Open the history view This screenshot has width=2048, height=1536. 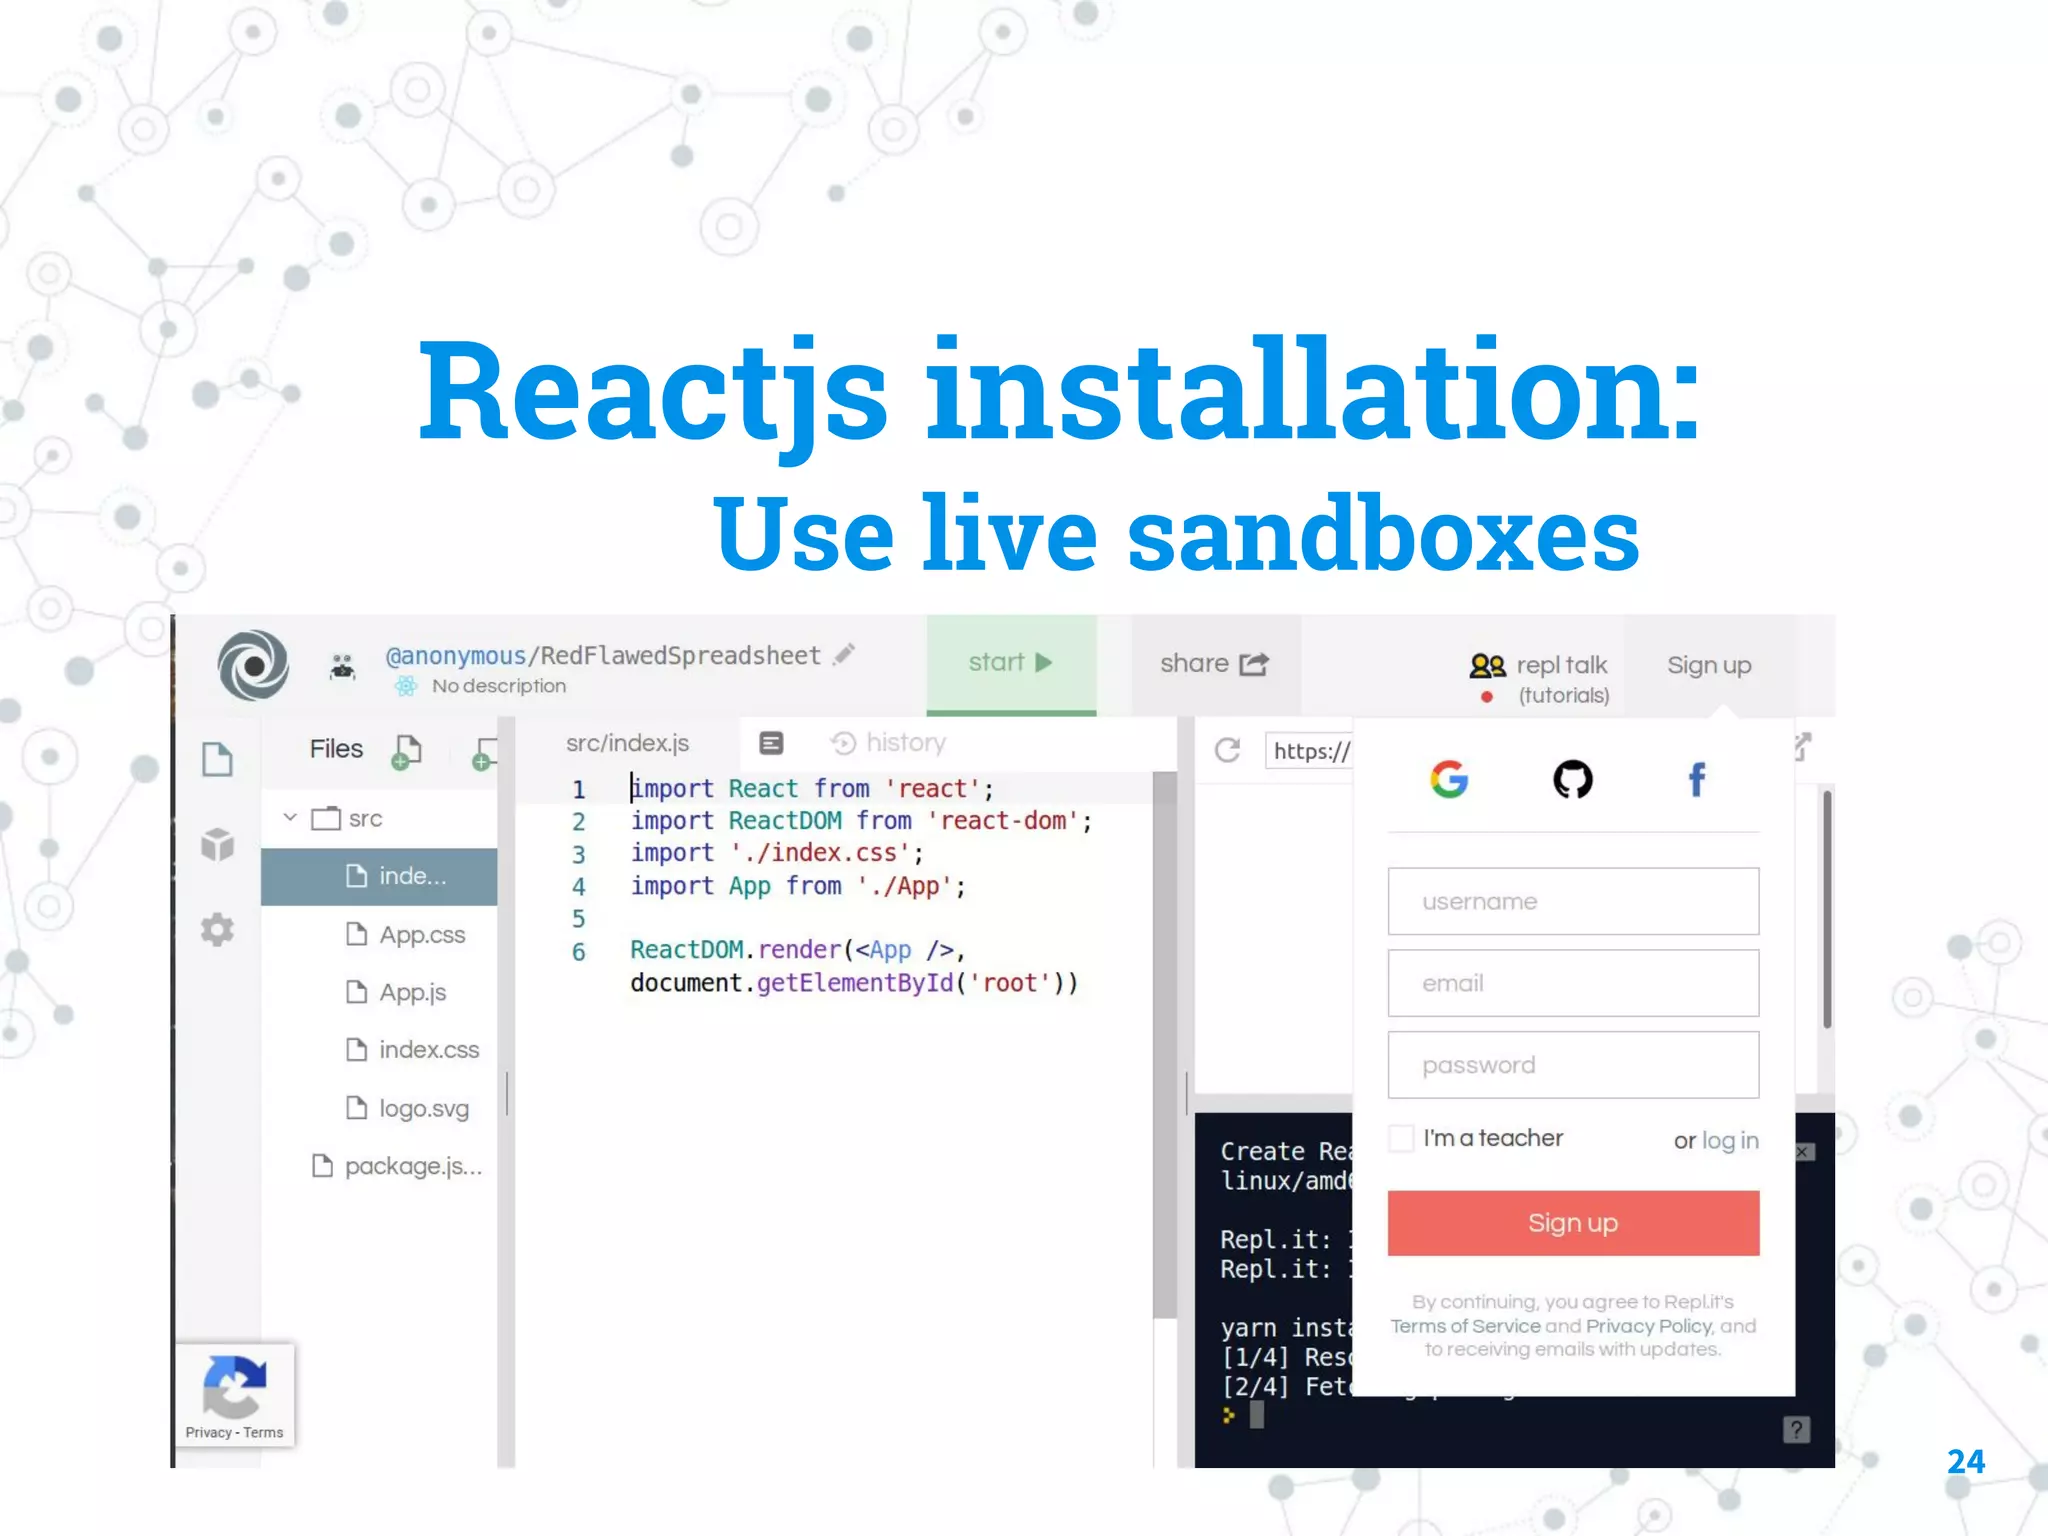tap(906, 743)
